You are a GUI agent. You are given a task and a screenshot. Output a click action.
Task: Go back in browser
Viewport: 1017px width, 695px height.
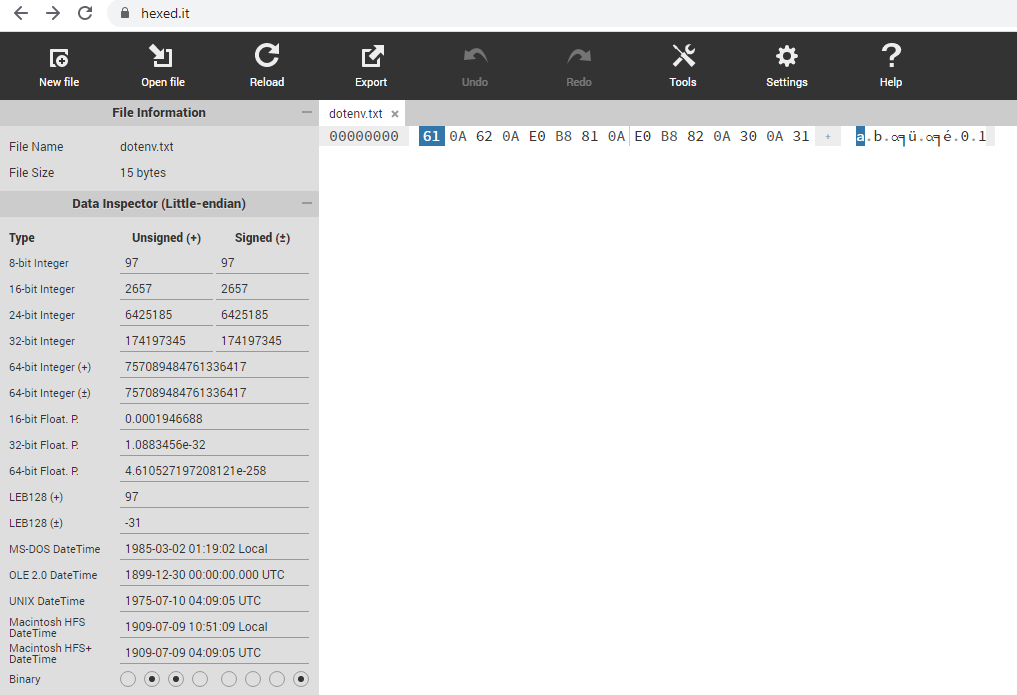21,13
